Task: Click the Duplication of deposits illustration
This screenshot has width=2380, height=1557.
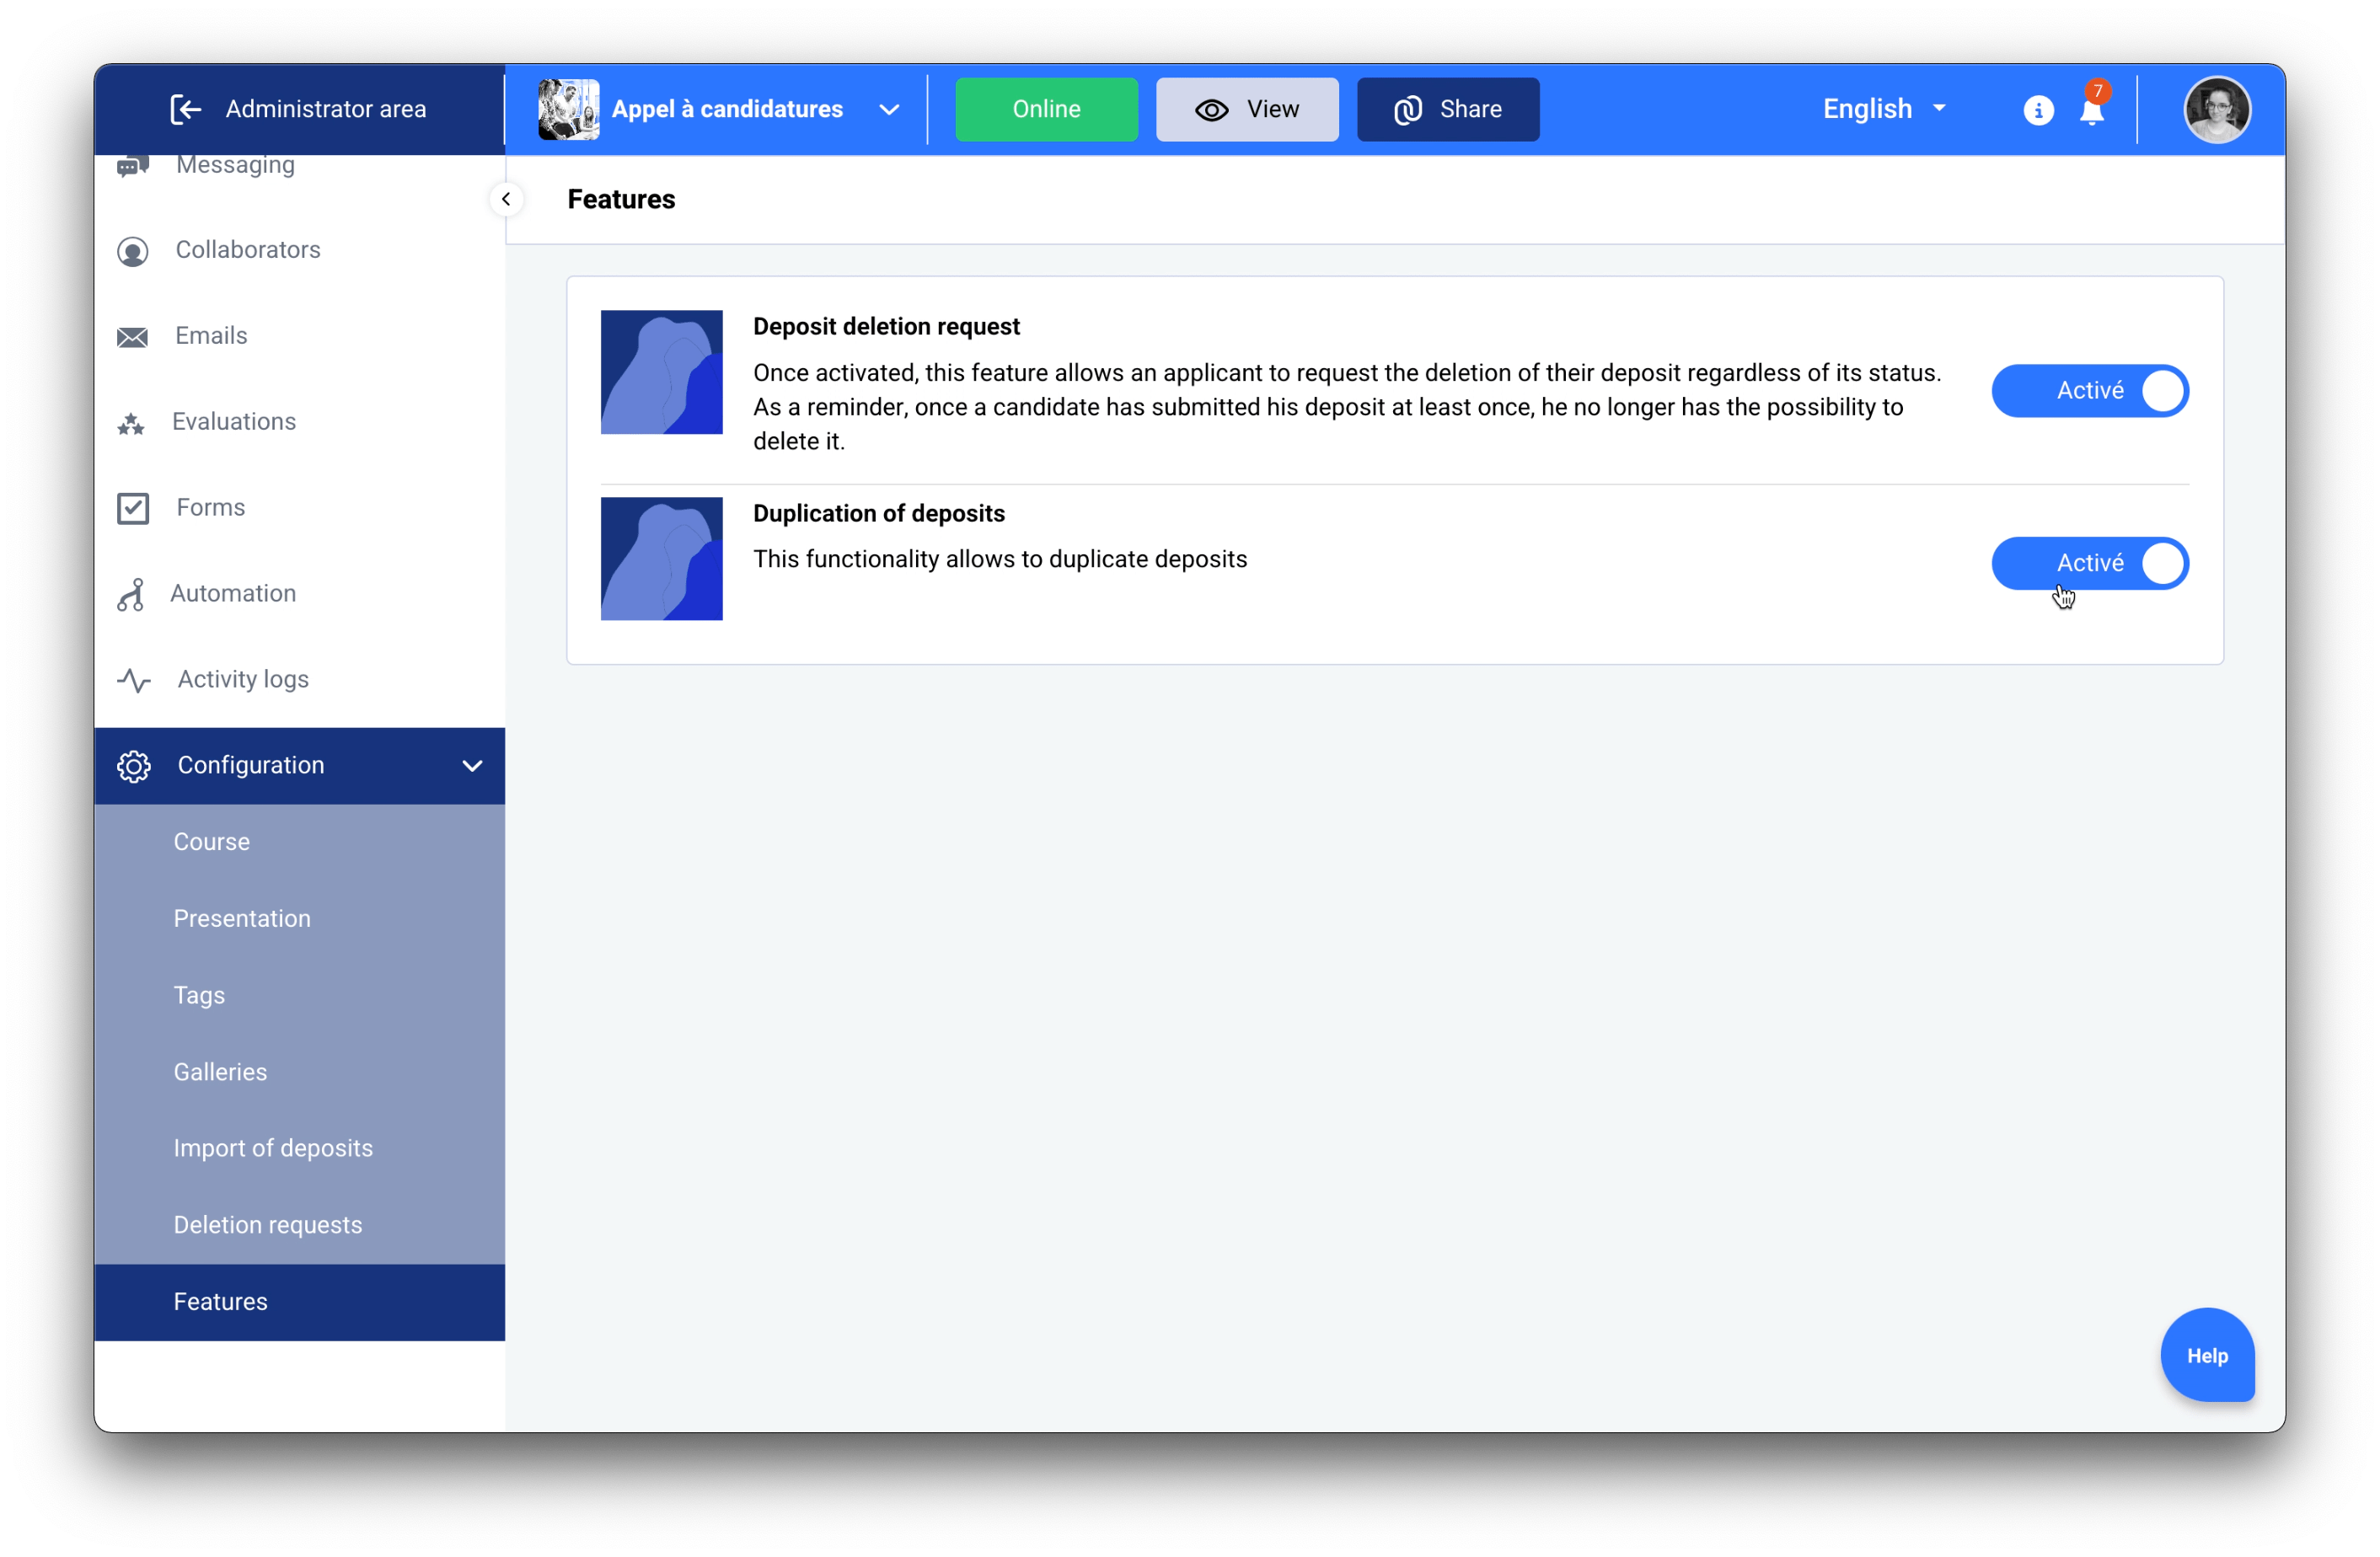Action: point(661,559)
